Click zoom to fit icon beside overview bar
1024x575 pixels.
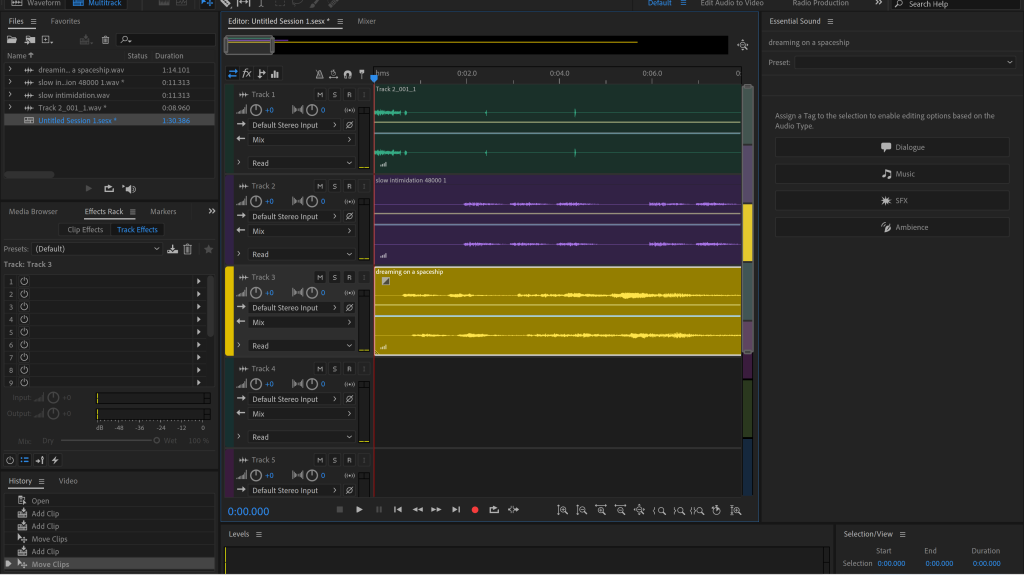pos(743,45)
